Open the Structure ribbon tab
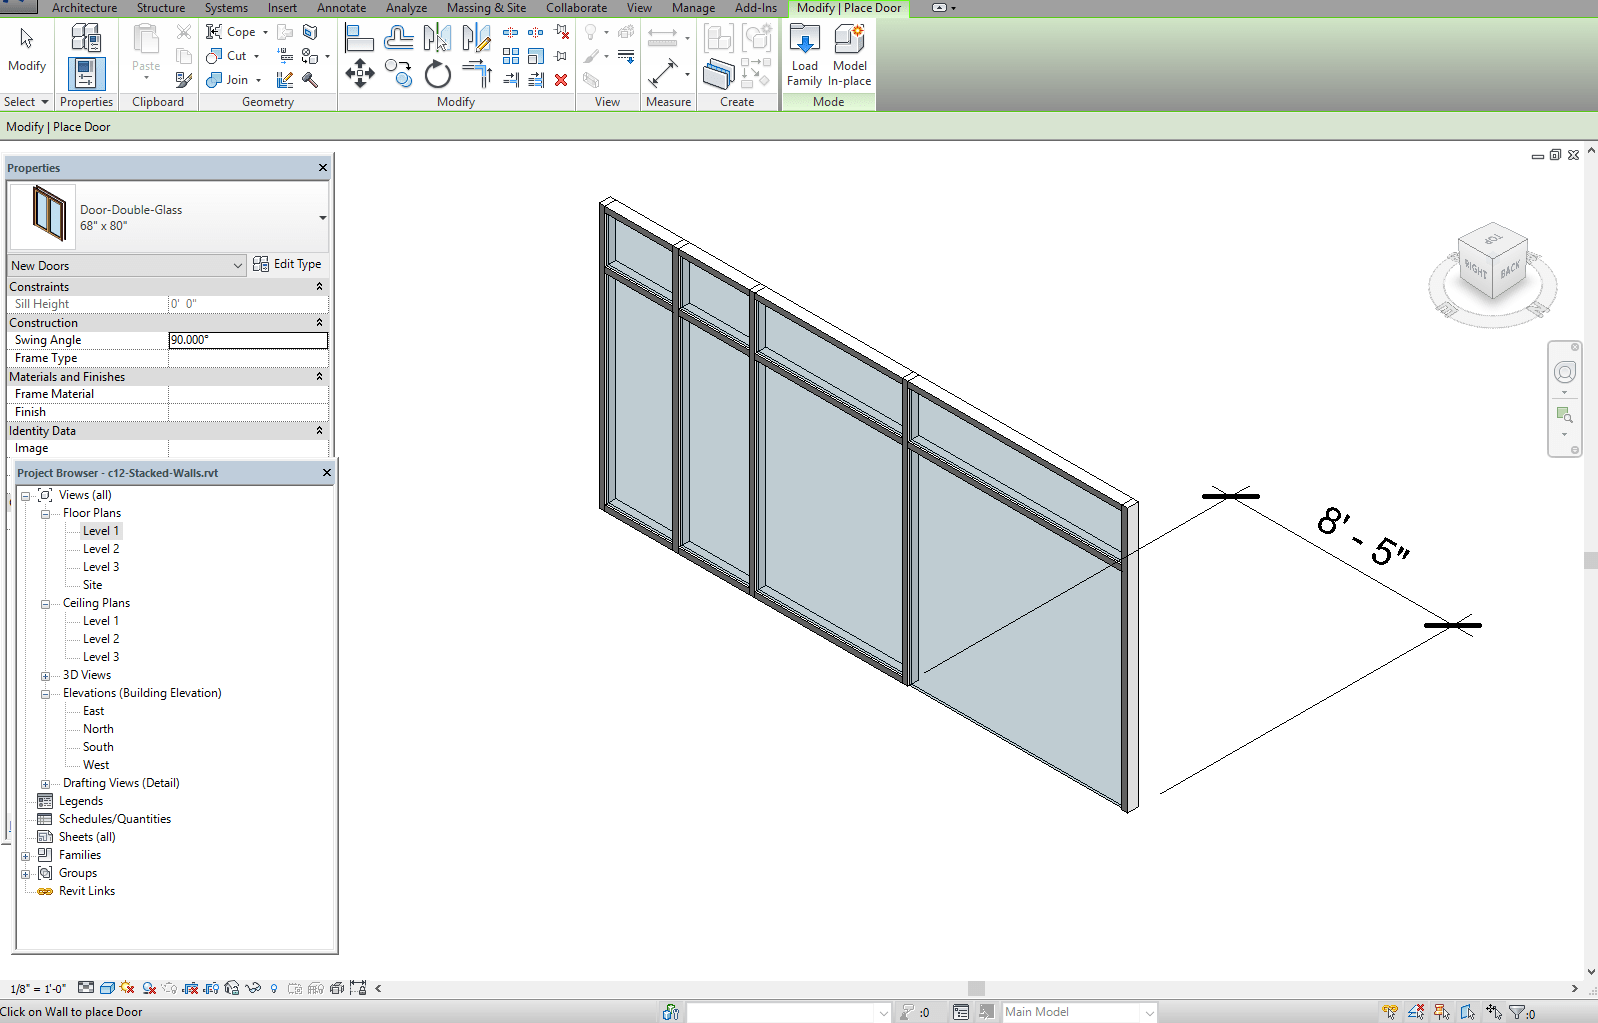The width and height of the screenshot is (1598, 1023). 161,8
